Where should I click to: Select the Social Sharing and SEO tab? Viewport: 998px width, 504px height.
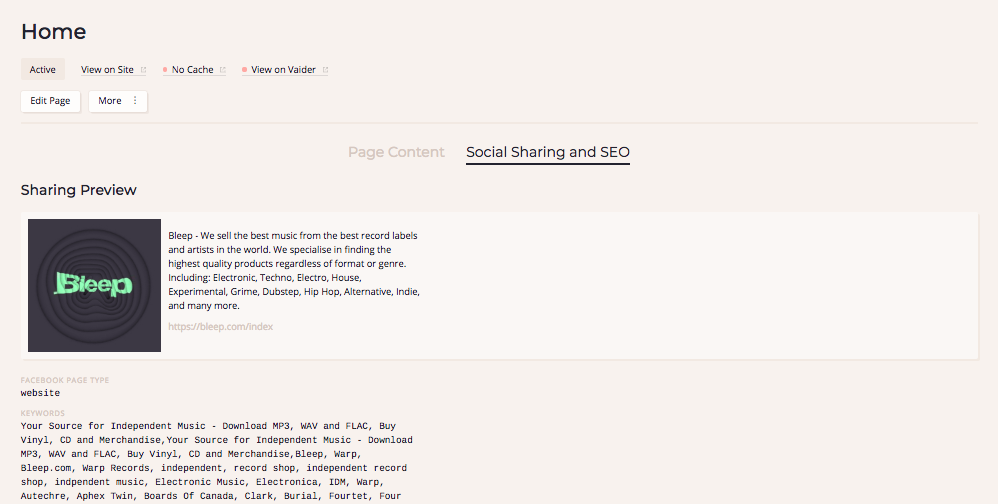(547, 152)
